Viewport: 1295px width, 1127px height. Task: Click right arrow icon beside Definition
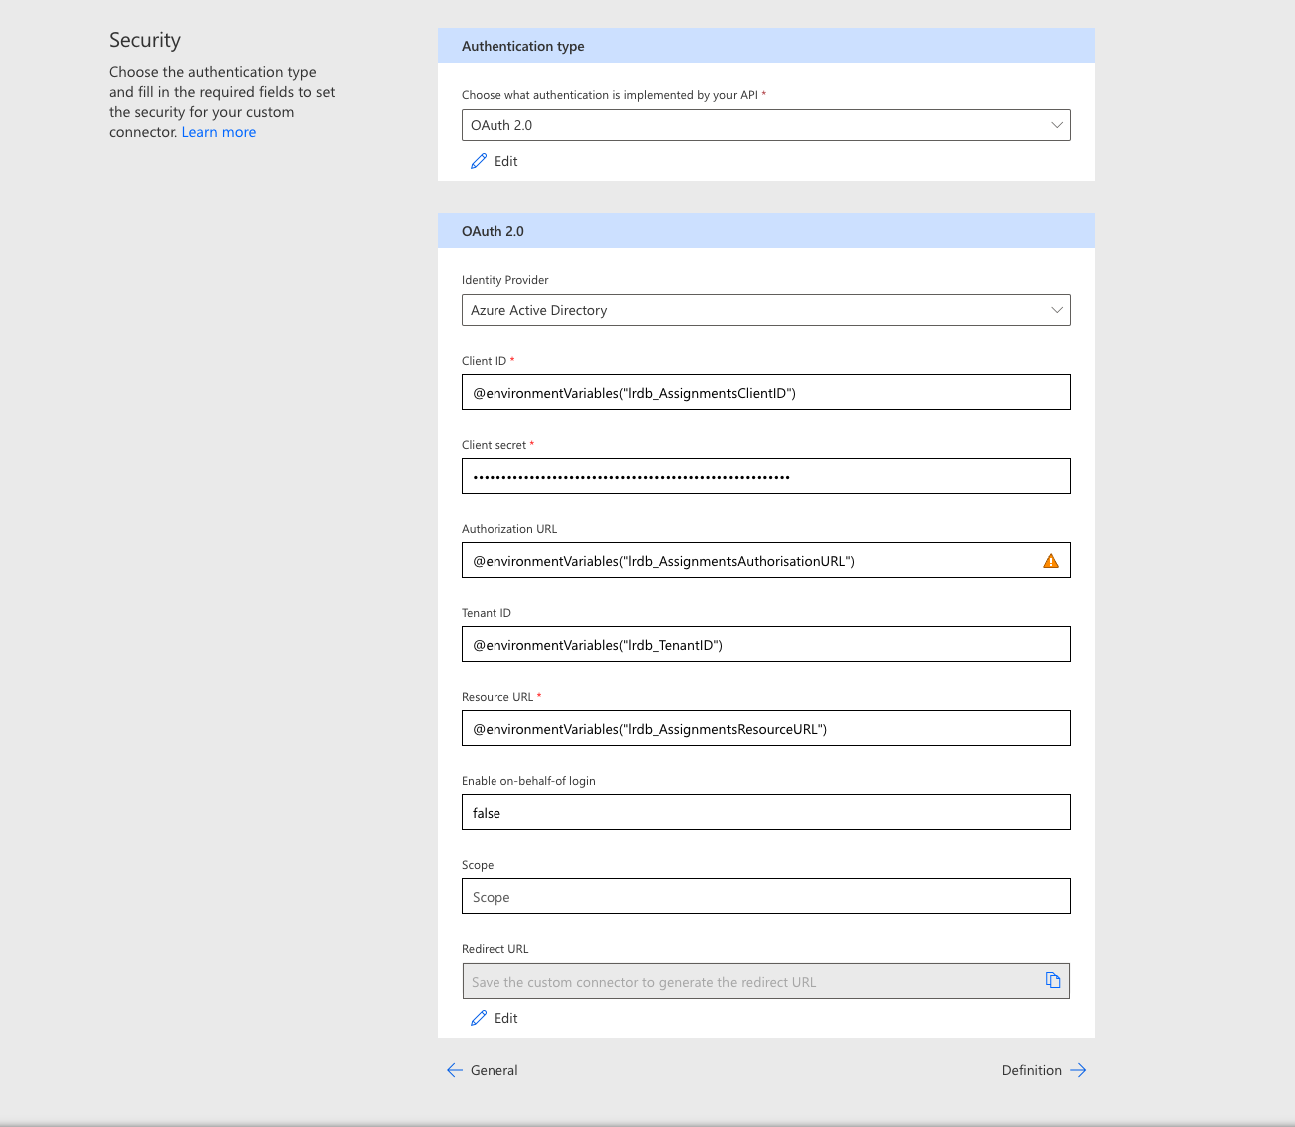click(x=1078, y=1070)
